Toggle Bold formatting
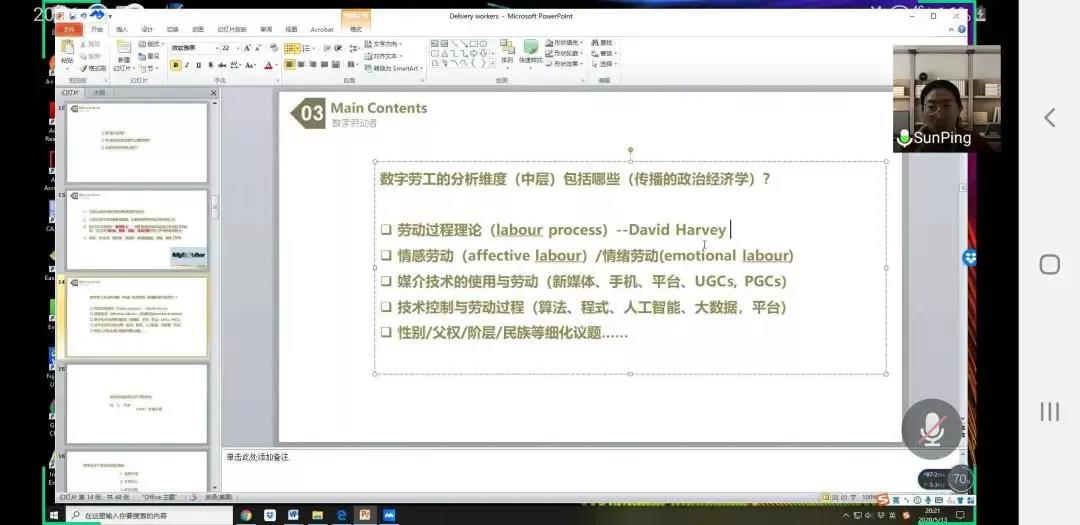The height and width of the screenshot is (525, 1080). [x=176, y=65]
